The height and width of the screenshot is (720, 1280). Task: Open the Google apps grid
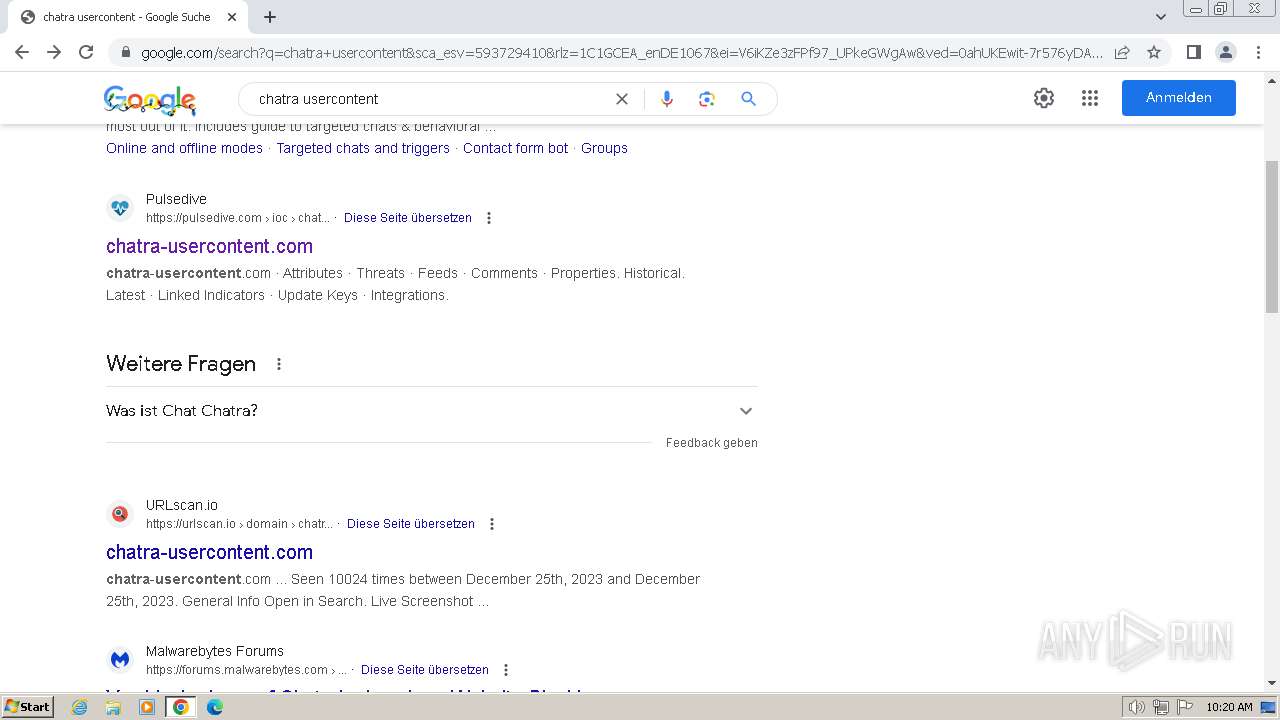click(x=1090, y=98)
